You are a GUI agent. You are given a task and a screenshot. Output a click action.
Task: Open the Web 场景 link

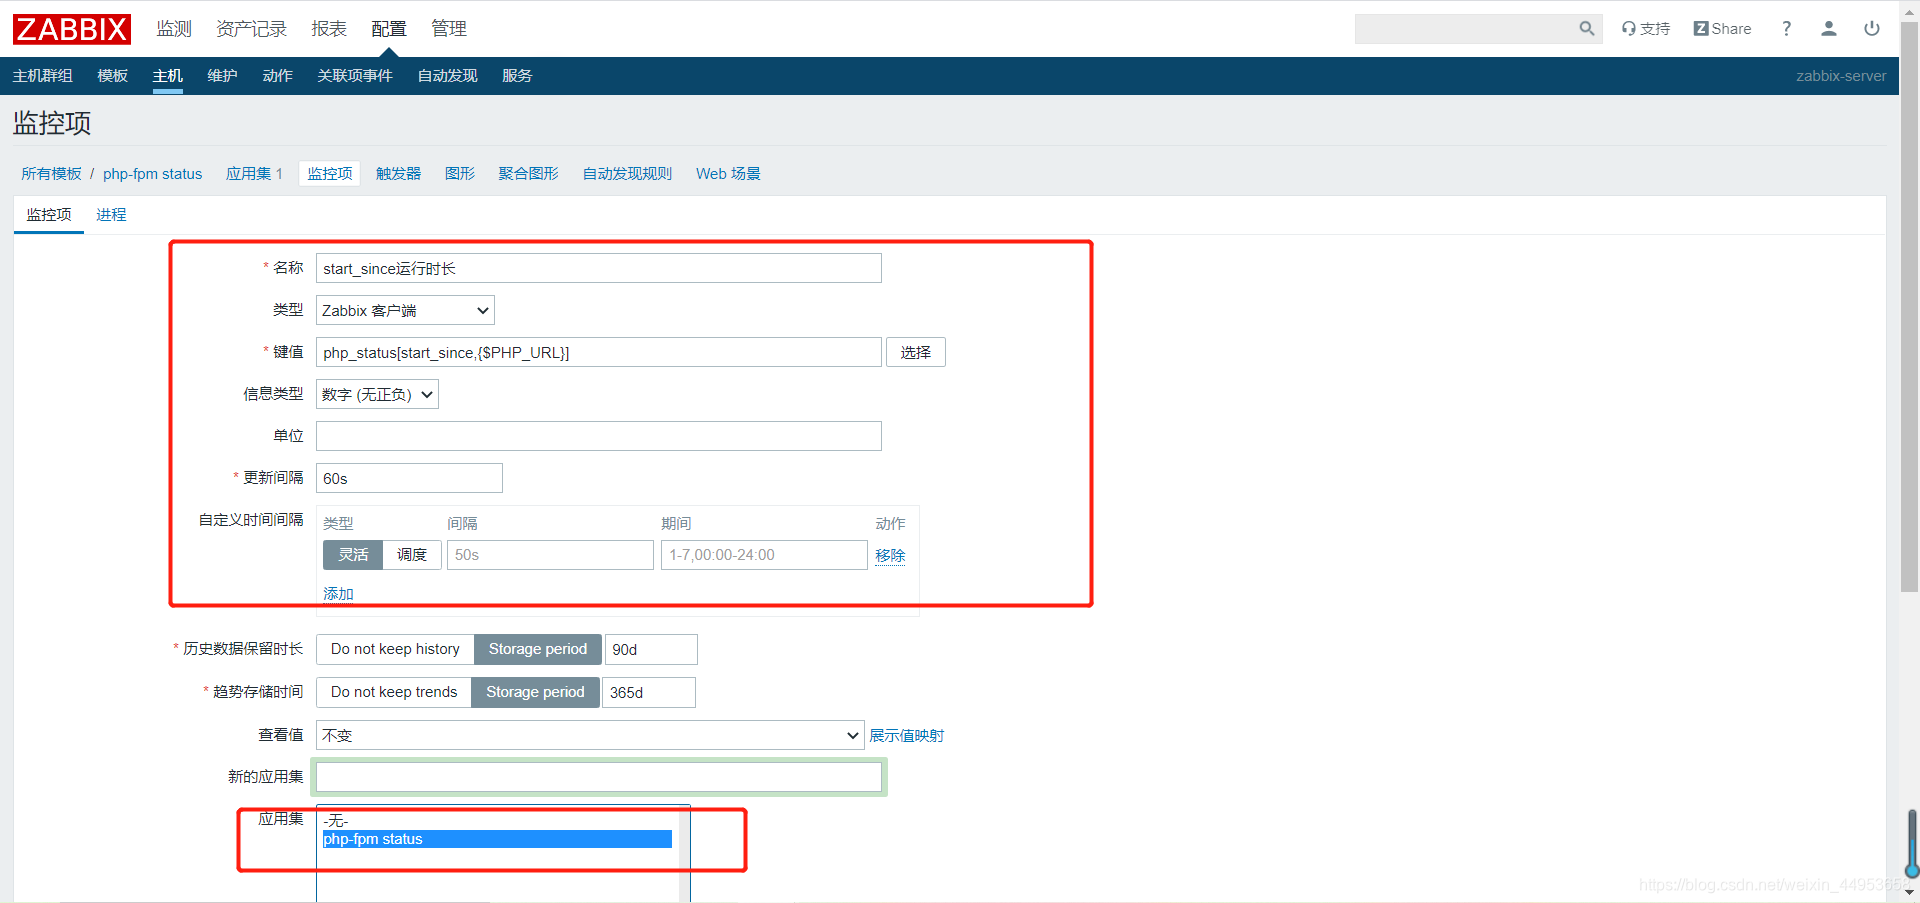(728, 174)
